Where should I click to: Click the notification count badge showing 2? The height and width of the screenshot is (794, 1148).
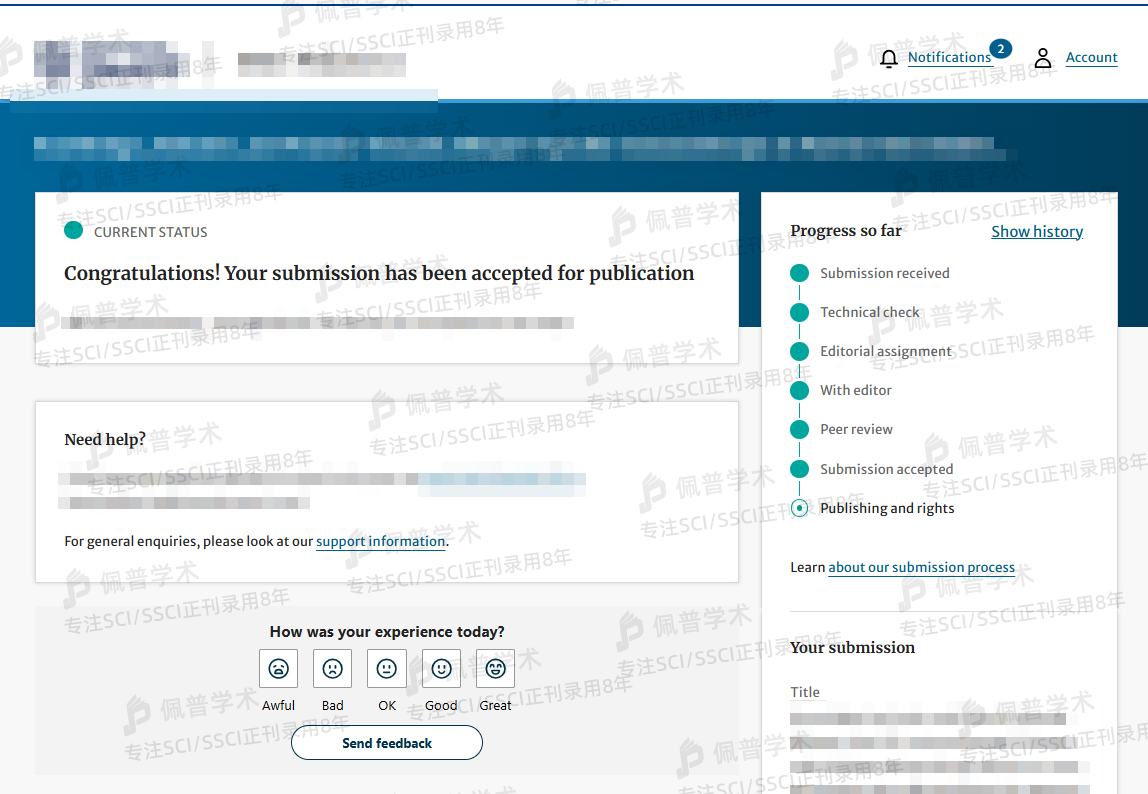point(1000,48)
